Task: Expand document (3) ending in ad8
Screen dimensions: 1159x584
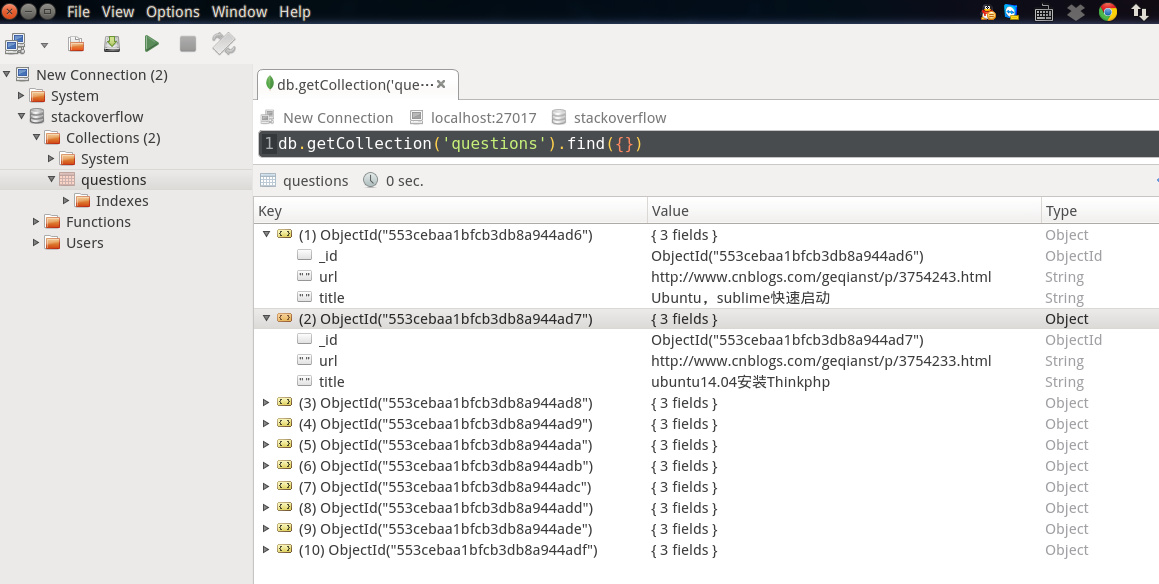Action: (266, 402)
